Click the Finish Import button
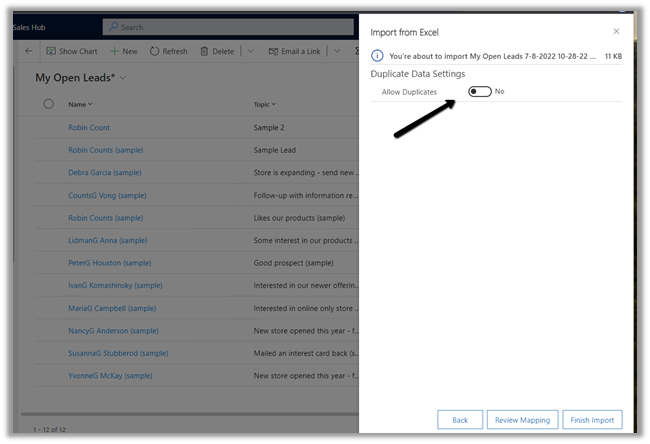Viewport: 650px width, 444px height. click(592, 420)
